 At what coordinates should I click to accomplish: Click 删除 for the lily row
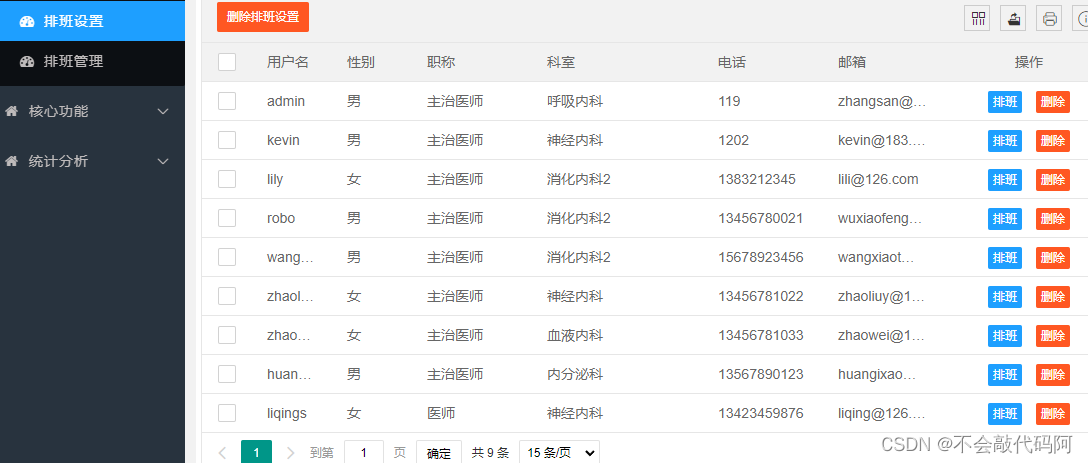point(1053,180)
